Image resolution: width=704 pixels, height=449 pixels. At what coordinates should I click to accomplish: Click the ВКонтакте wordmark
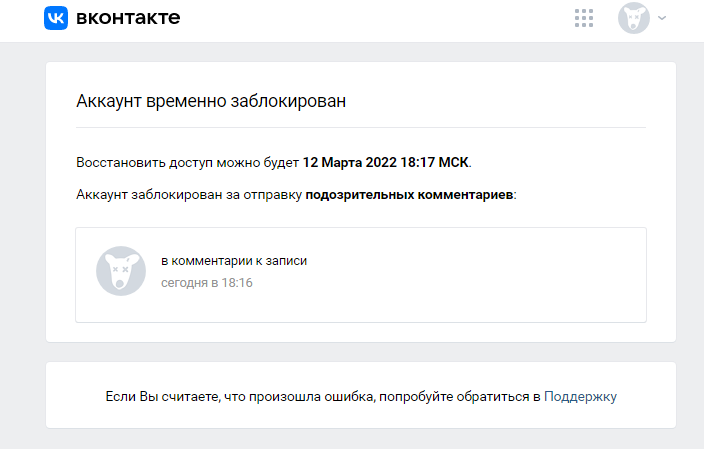pos(127,18)
